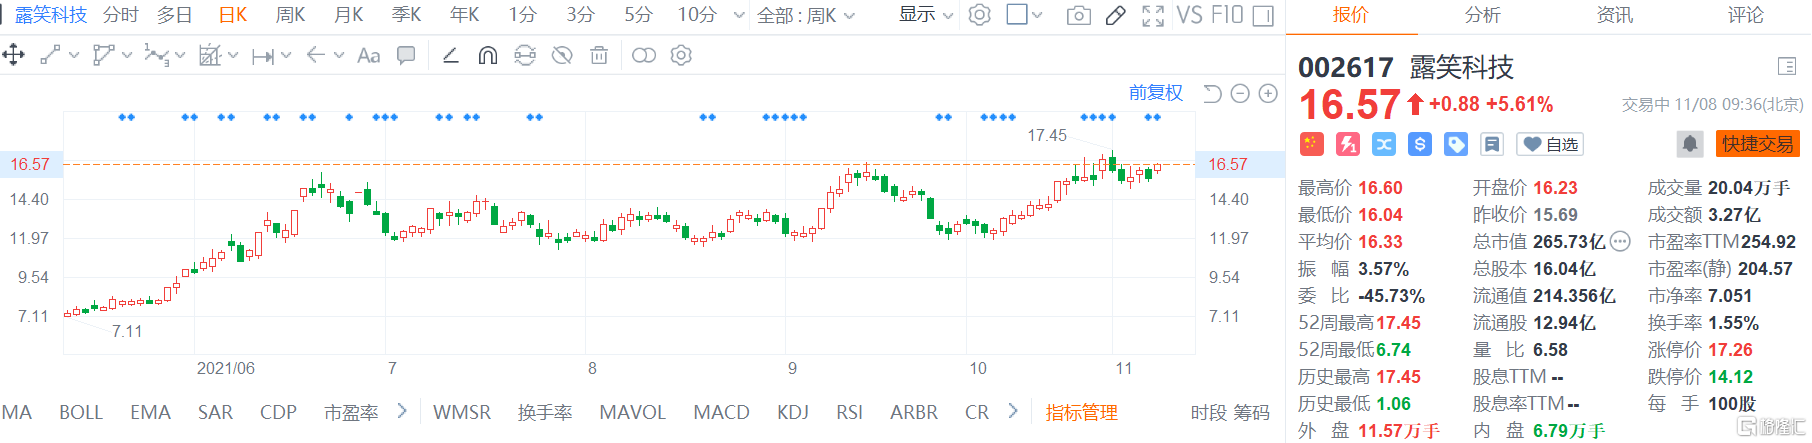1812x443 pixels.
Task: Open 快捷交易 quick trade
Action: point(1758,144)
